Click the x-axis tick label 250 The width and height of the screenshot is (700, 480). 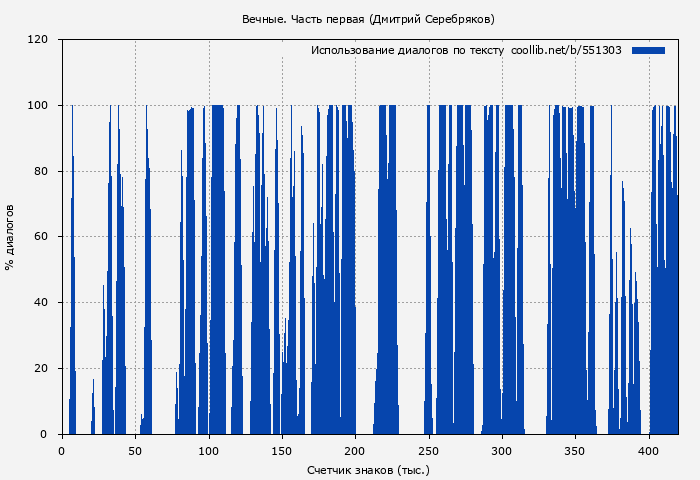(x=429, y=451)
